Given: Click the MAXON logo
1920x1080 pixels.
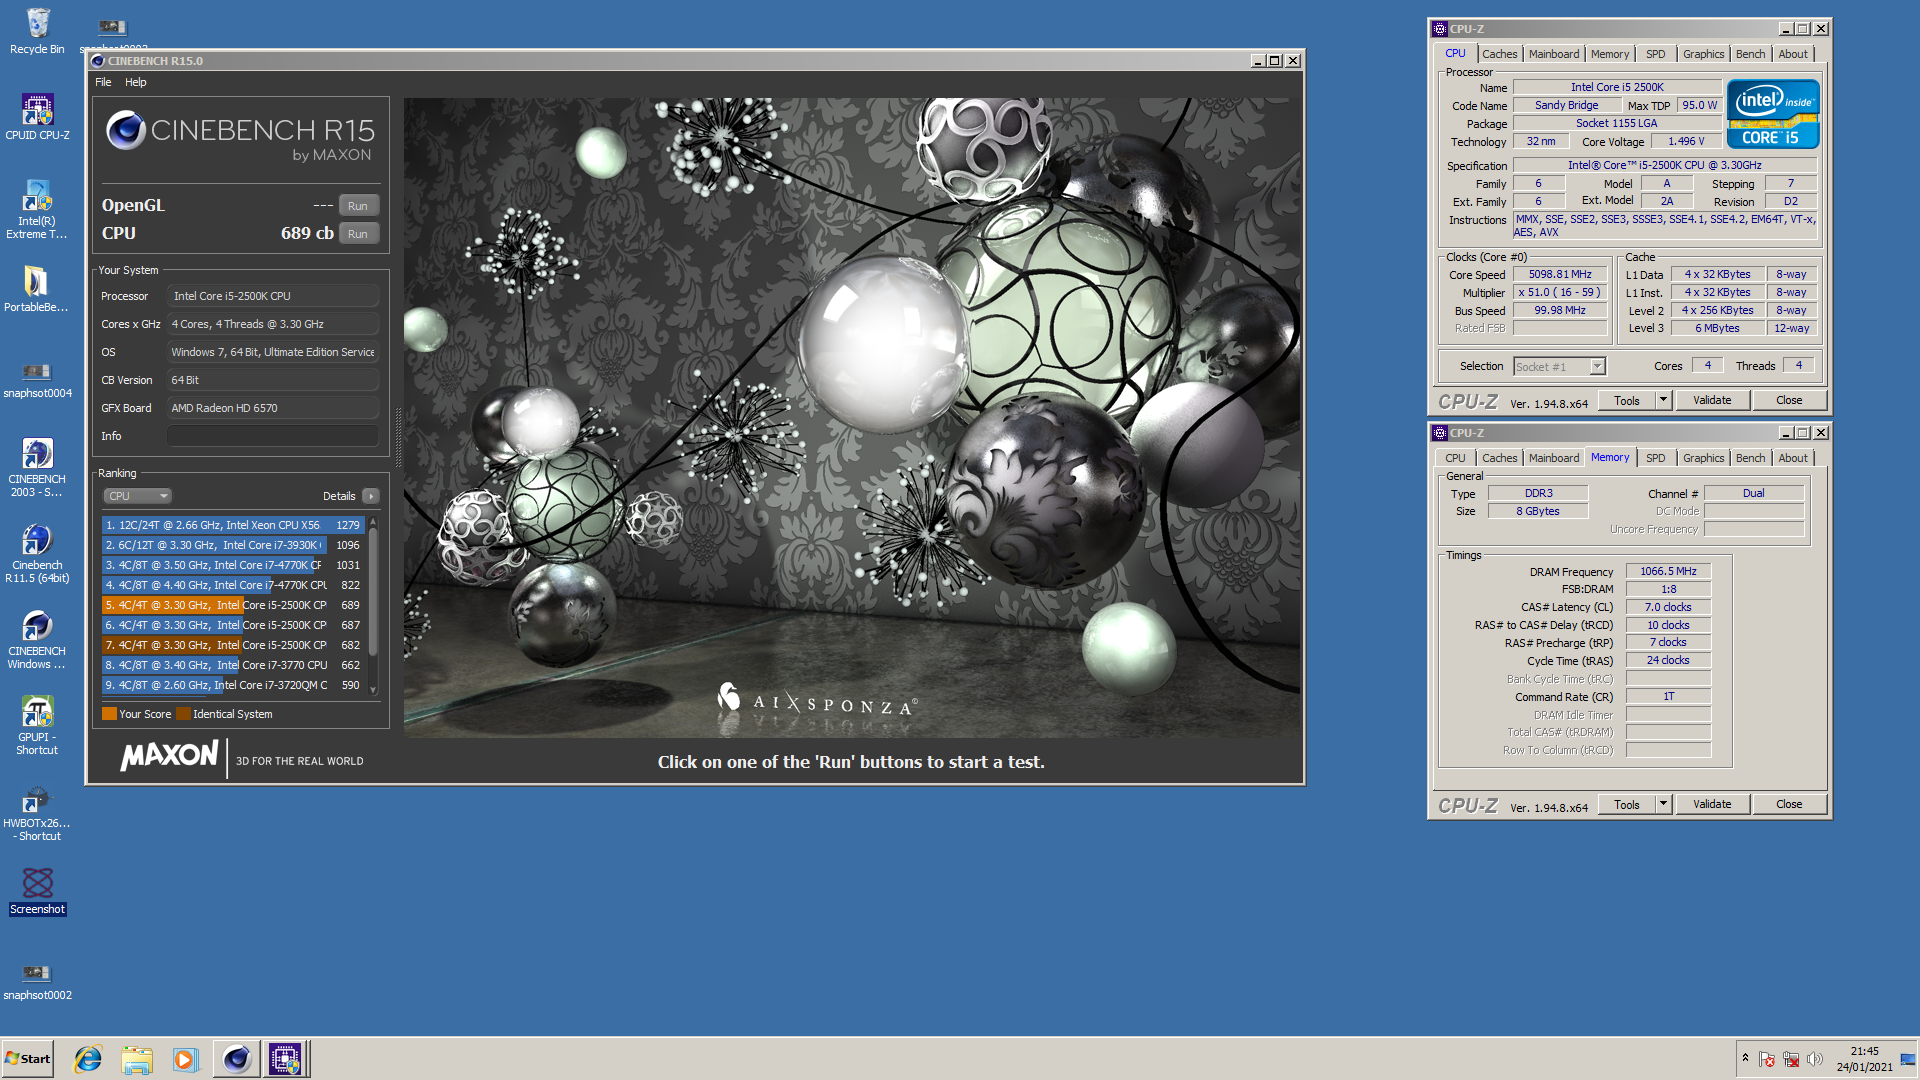Looking at the screenshot, I should tap(169, 756).
